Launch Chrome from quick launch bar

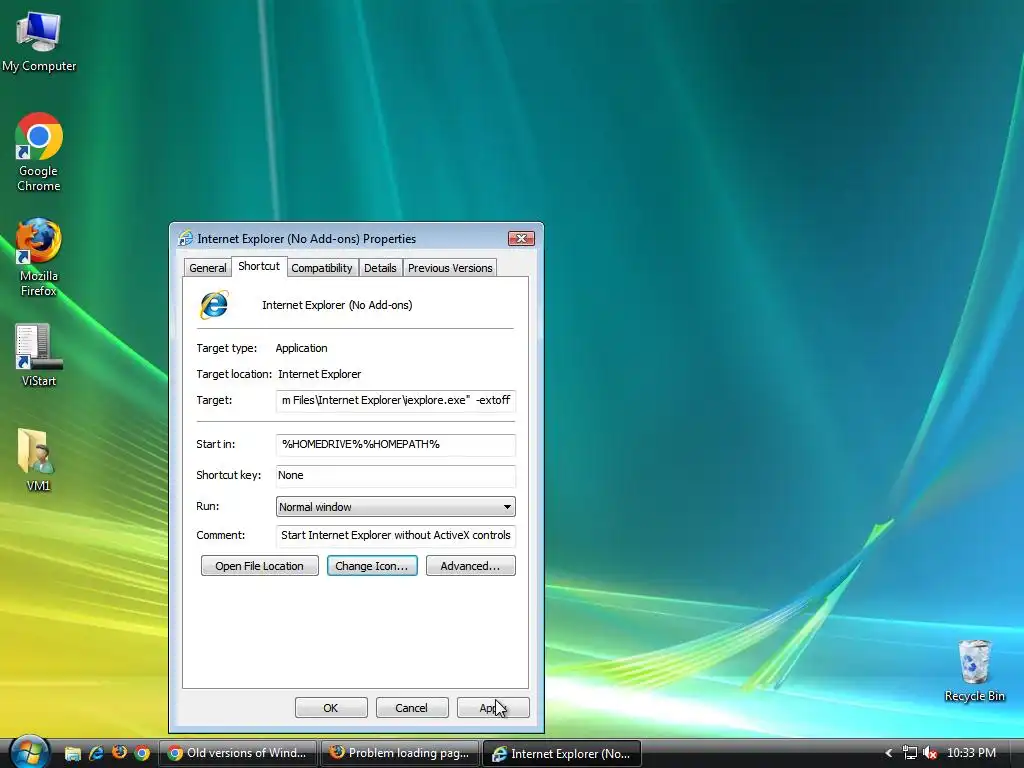point(142,754)
